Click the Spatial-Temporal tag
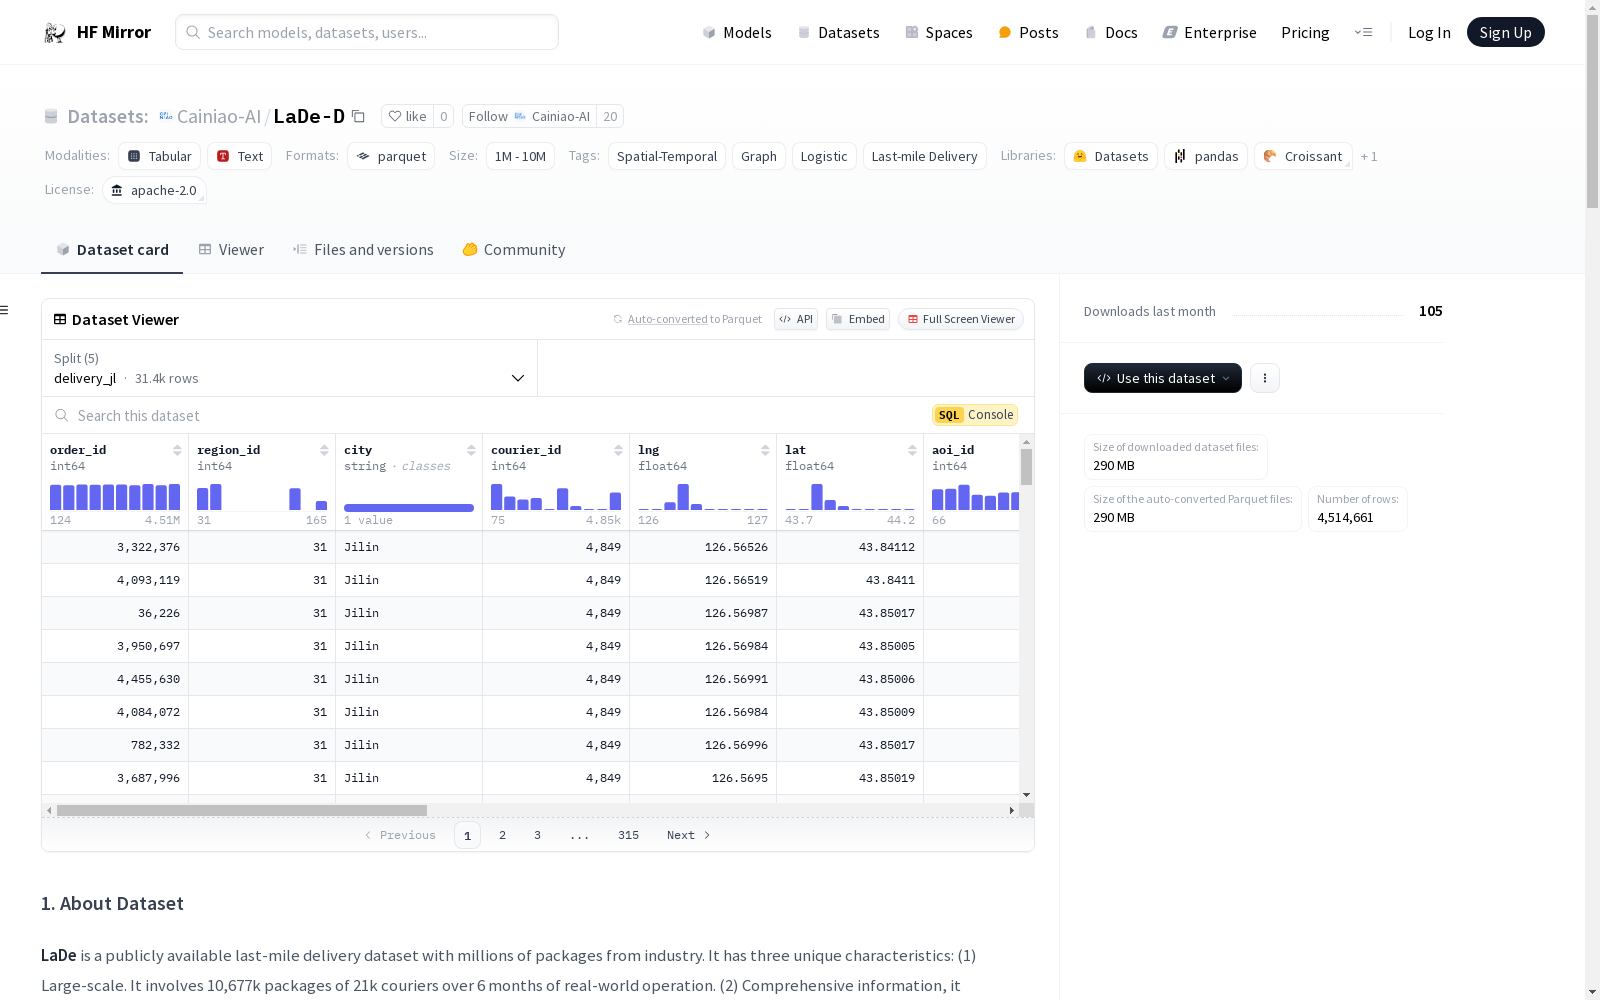 (x=667, y=156)
